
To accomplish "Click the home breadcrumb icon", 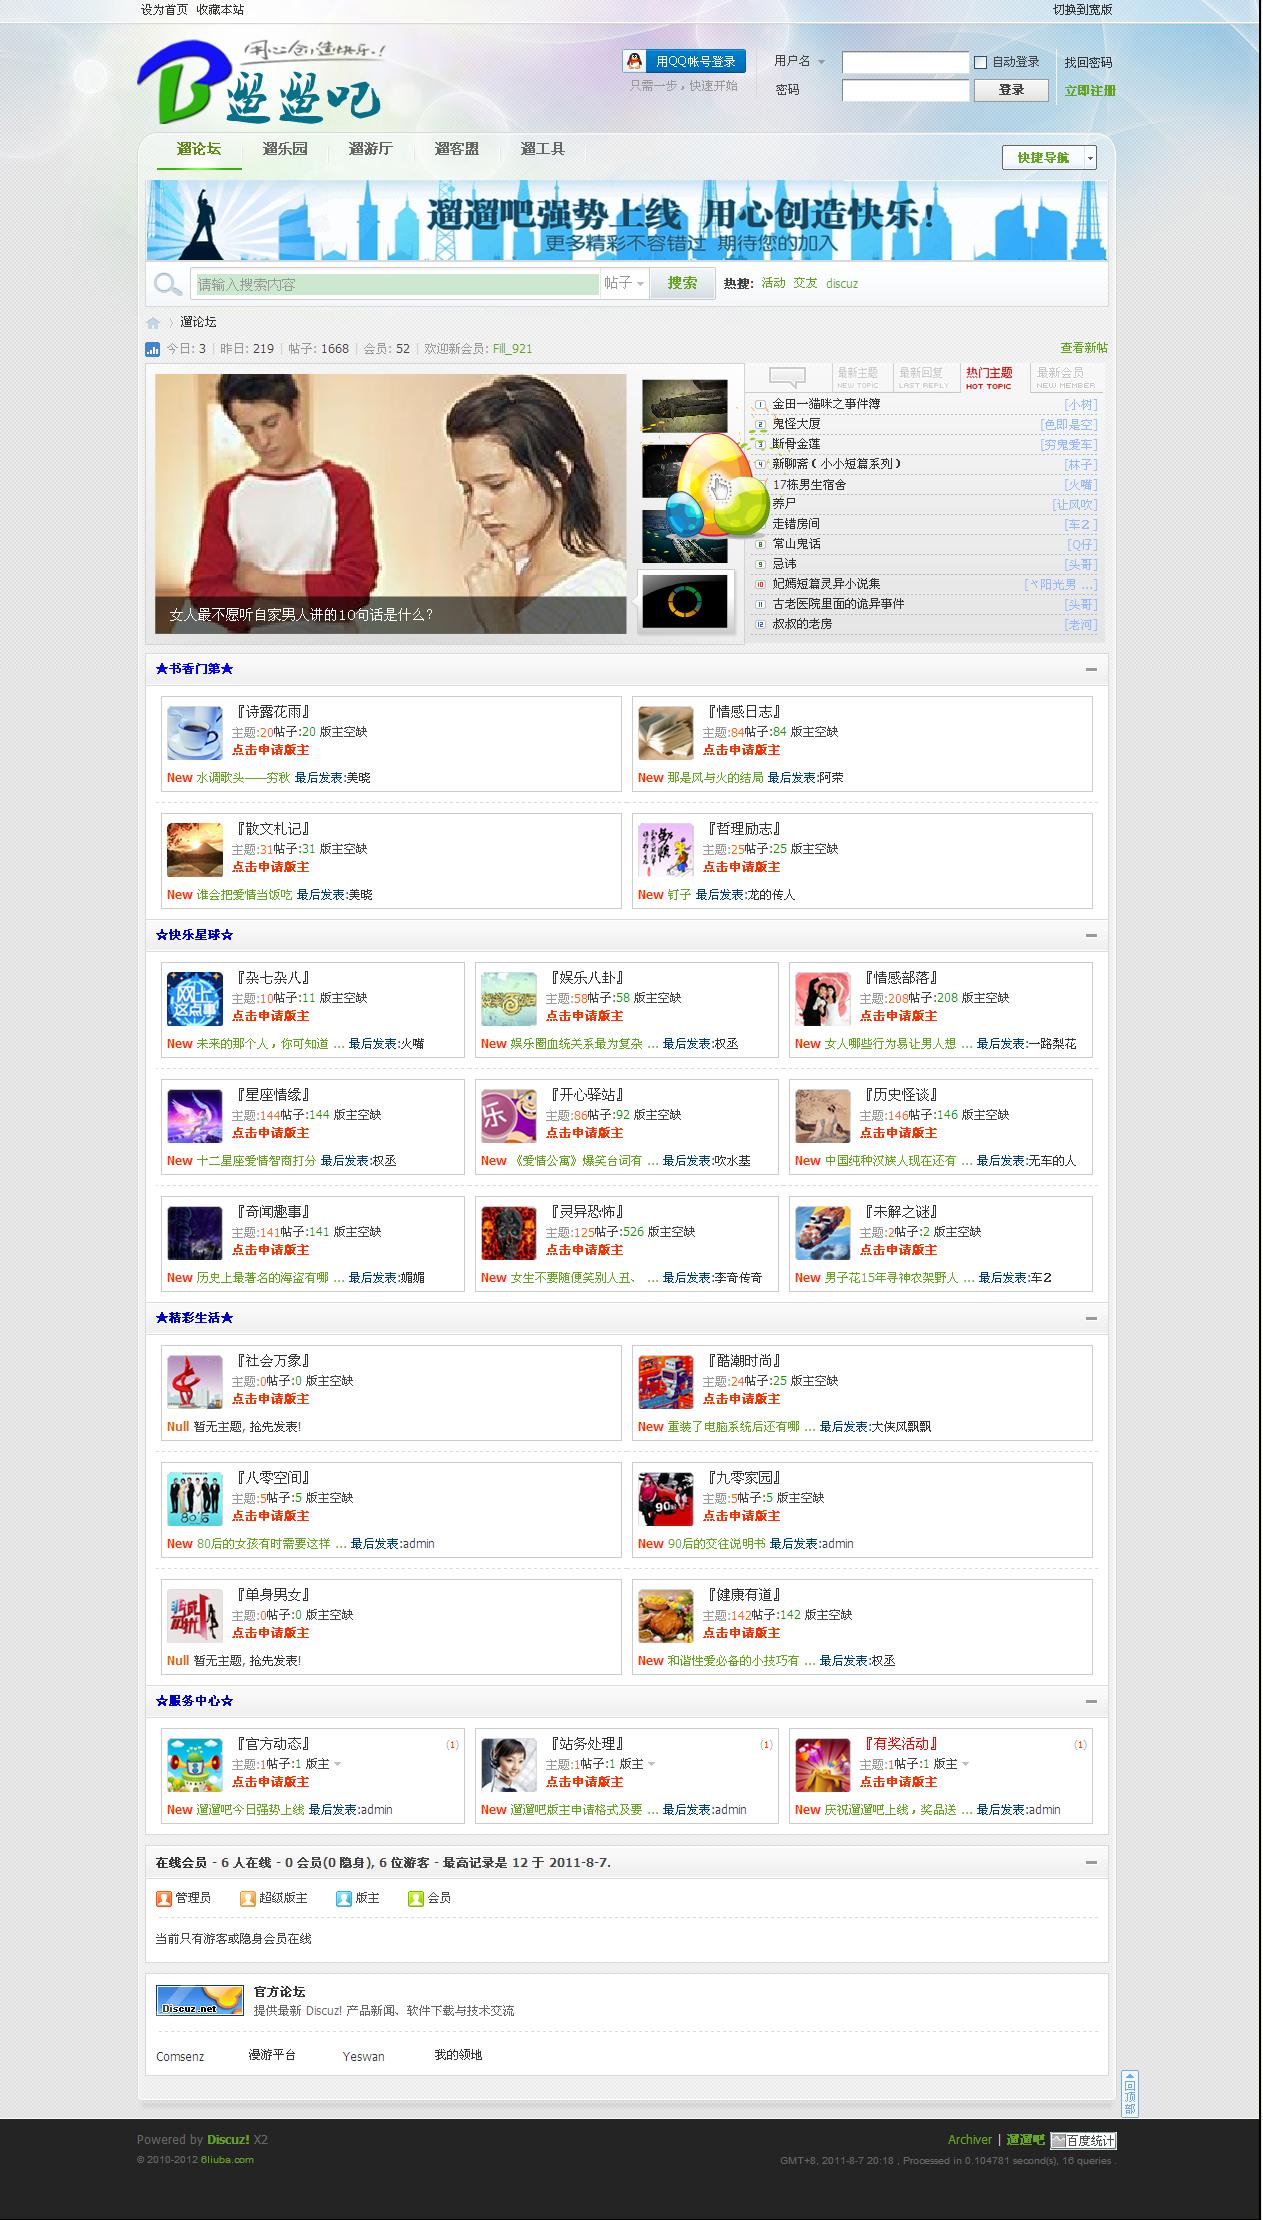I will [153, 322].
